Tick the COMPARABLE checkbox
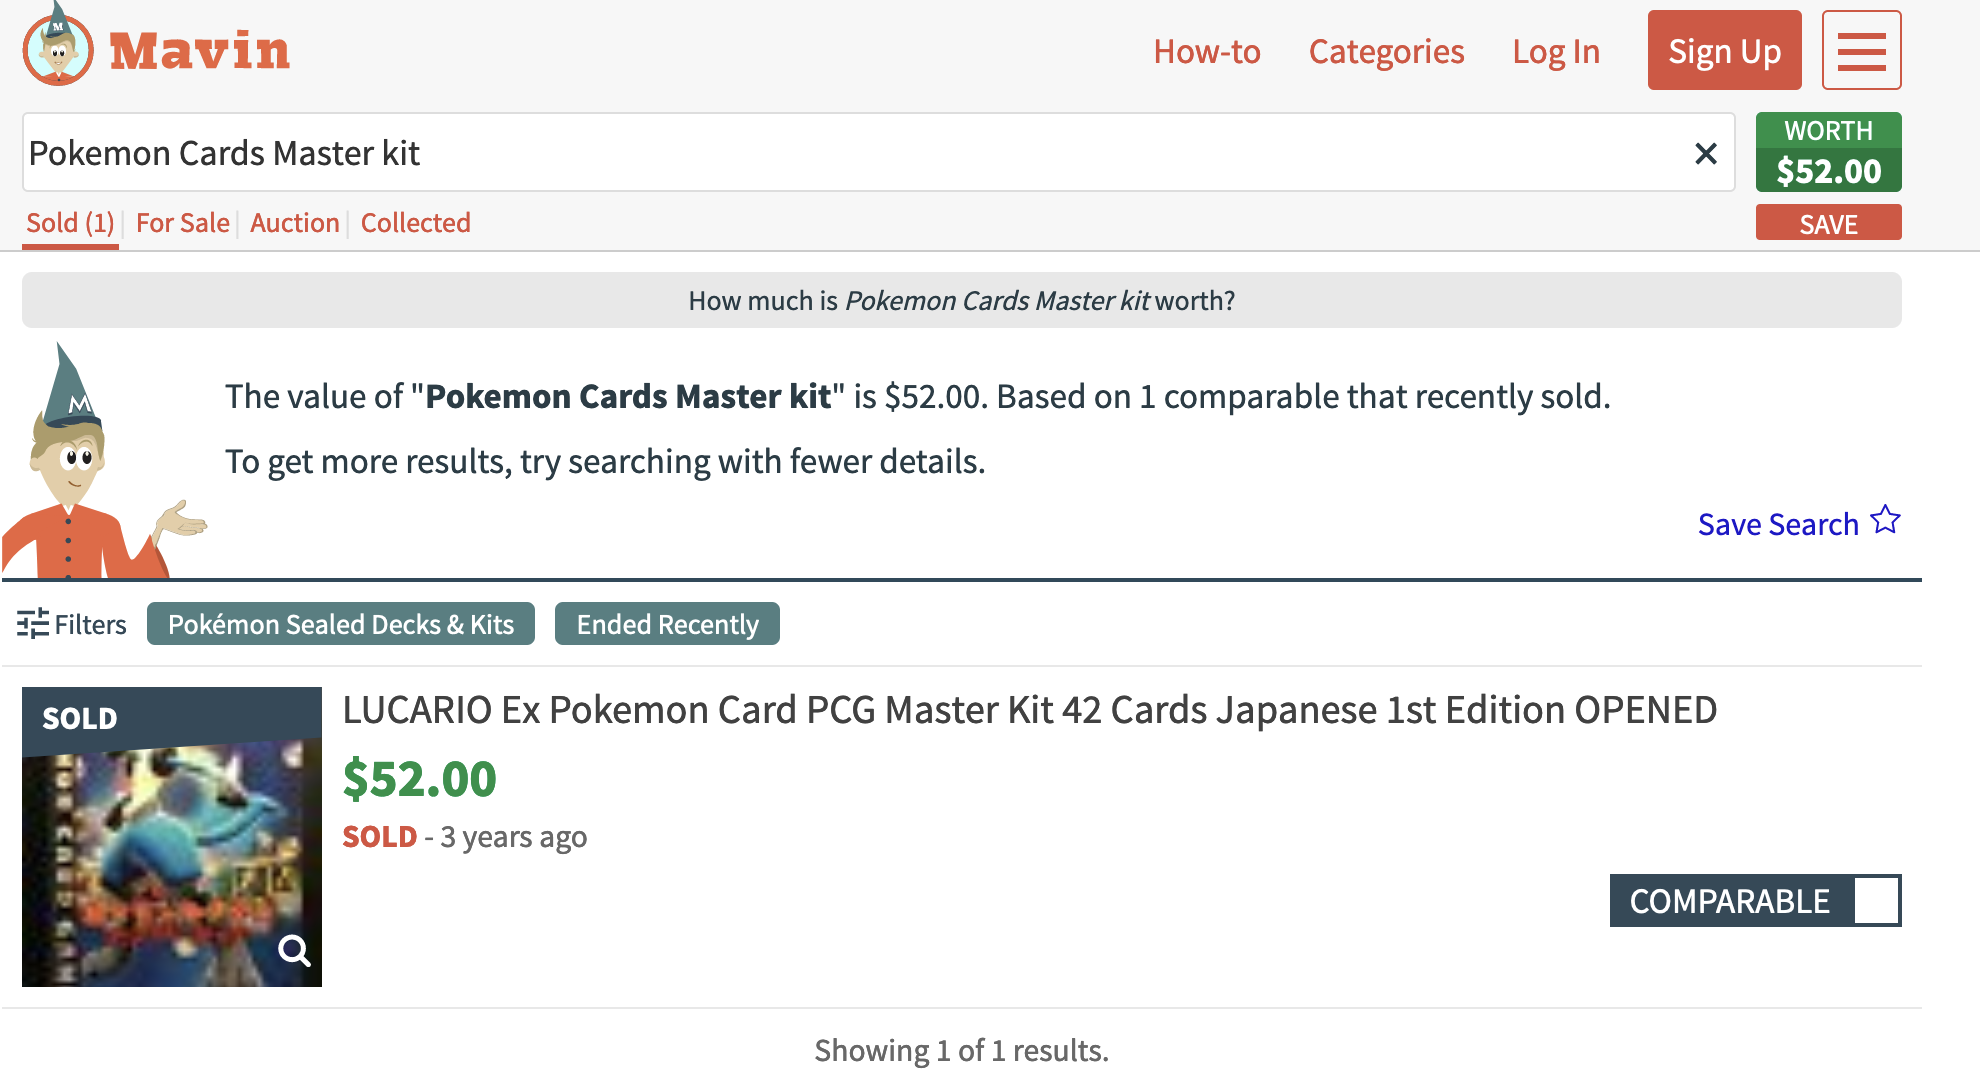The image size is (1980, 1088). pos(1876,901)
